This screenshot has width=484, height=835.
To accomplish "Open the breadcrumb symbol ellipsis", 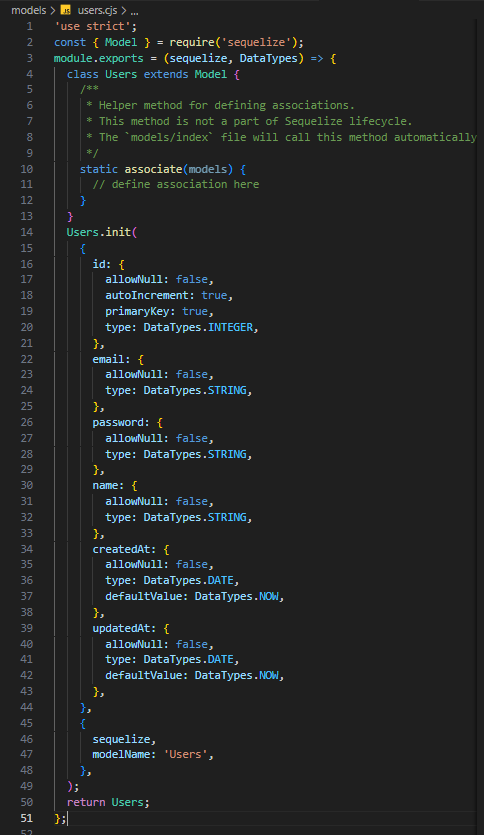I will 134,10.
